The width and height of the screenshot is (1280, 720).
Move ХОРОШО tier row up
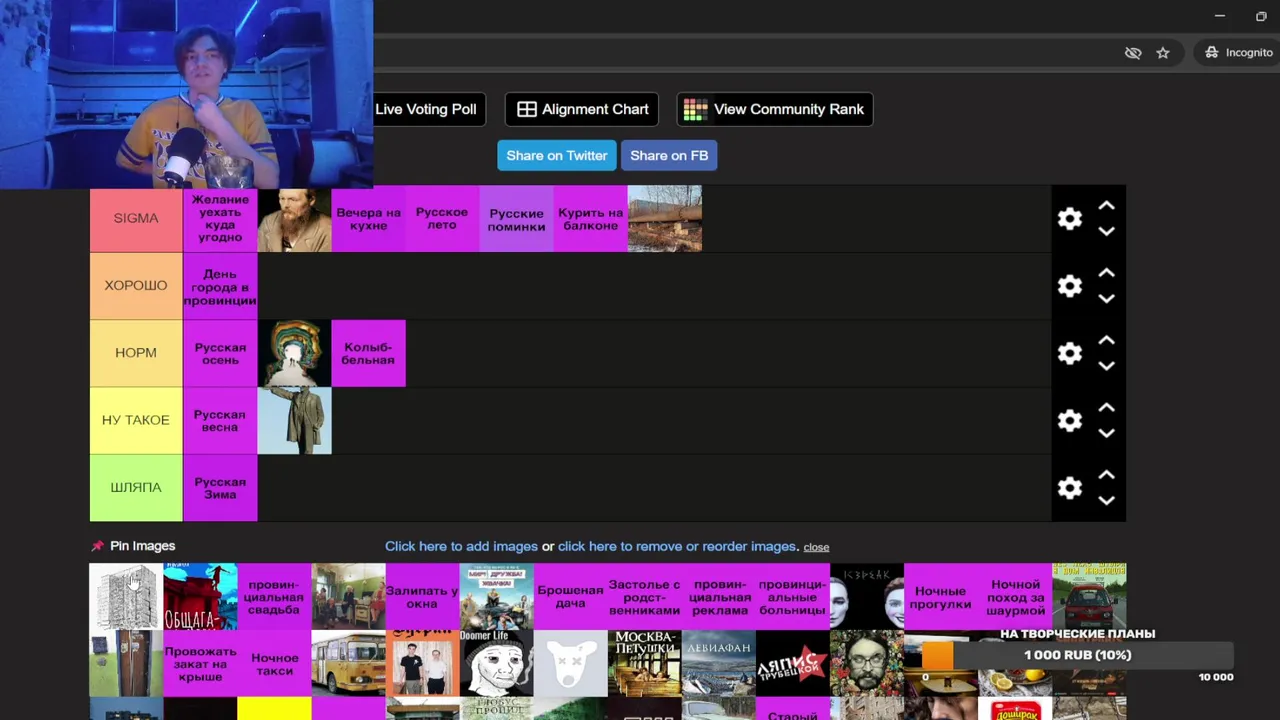(x=1106, y=273)
